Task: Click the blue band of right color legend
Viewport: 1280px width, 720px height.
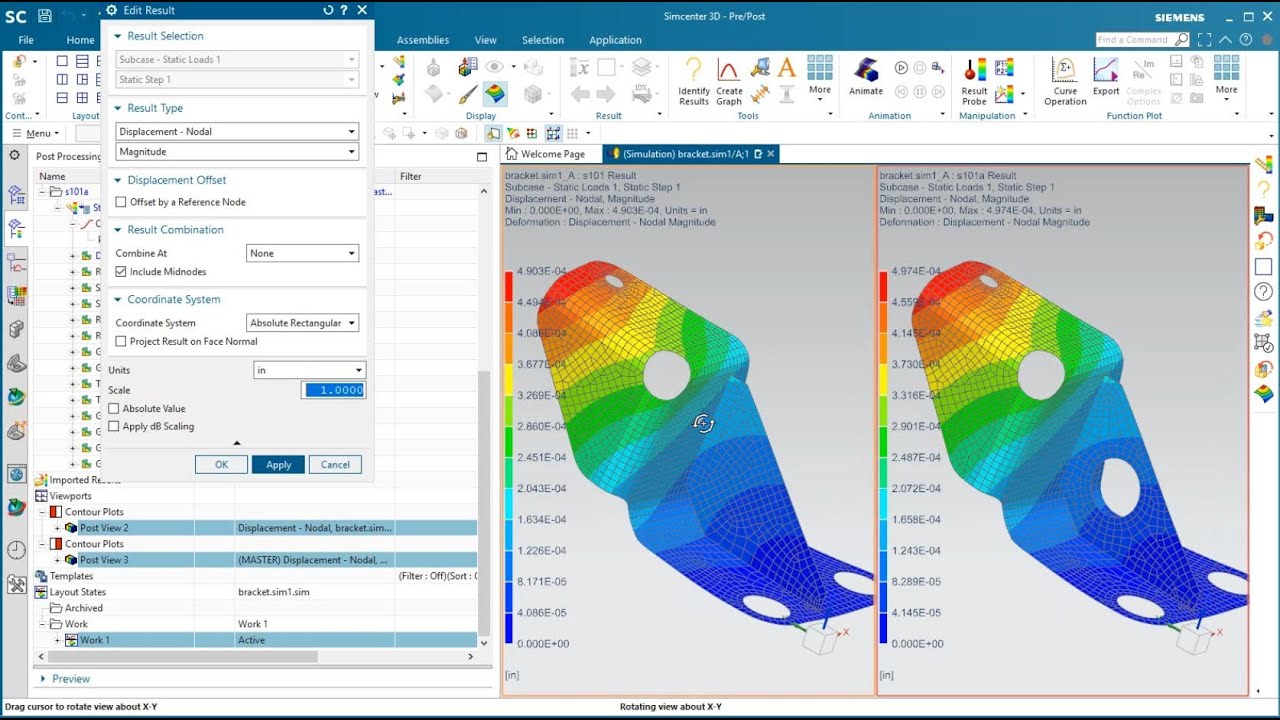Action: (883, 626)
